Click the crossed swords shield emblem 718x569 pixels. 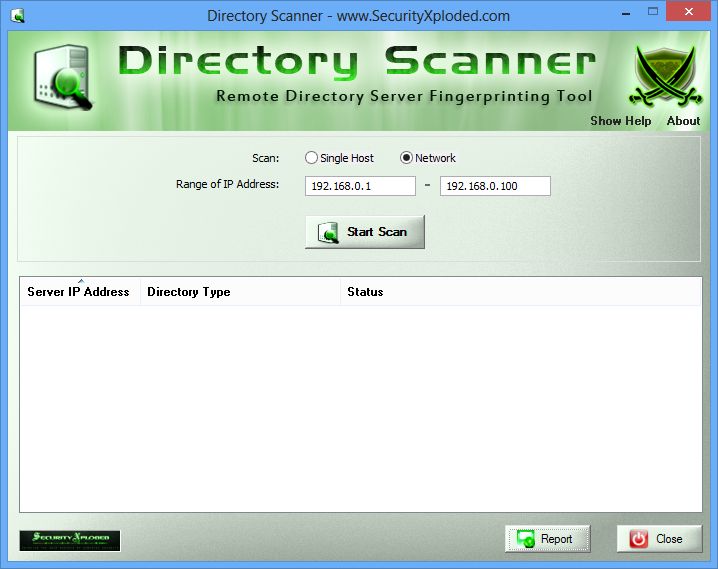click(x=666, y=76)
